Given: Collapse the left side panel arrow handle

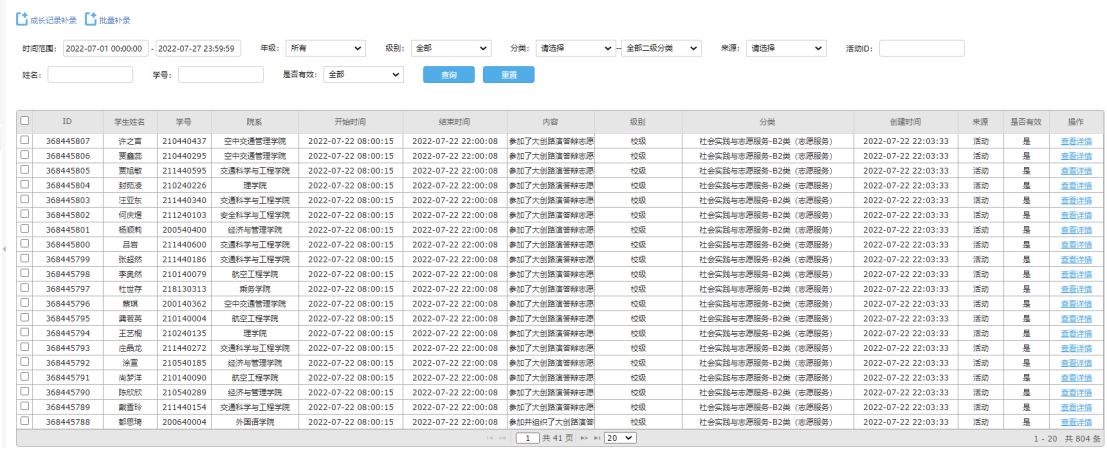Looking at the screenshot, I should pos(4,248).
